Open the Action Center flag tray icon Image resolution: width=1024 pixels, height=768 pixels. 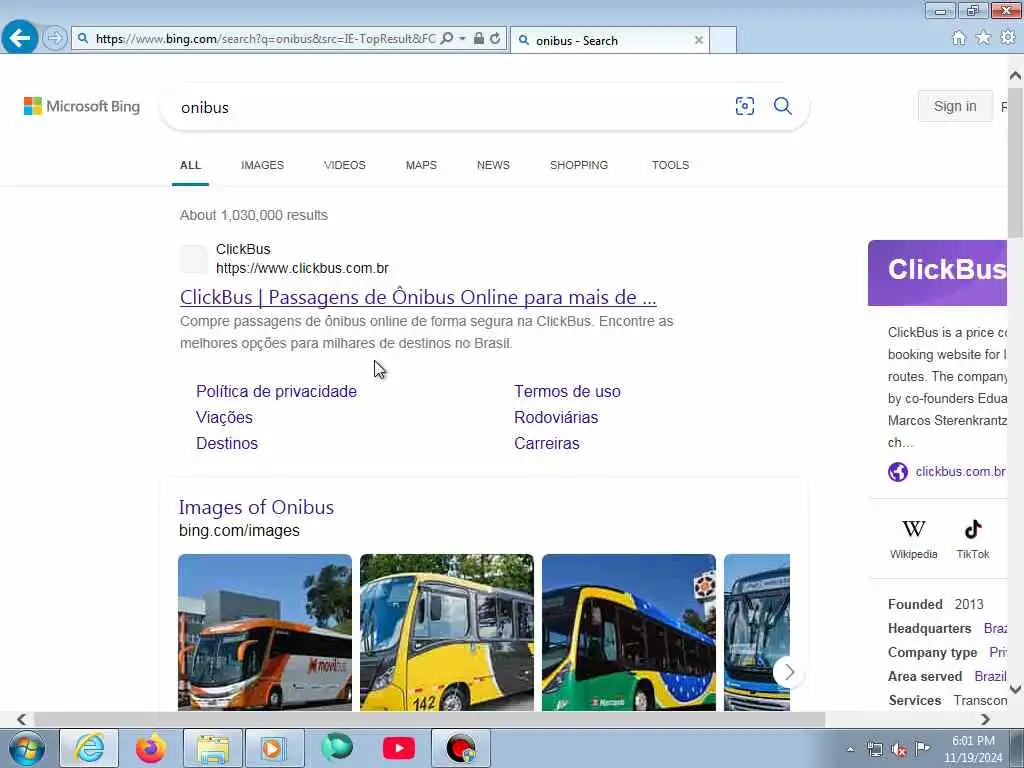click(x=922, y=749)
